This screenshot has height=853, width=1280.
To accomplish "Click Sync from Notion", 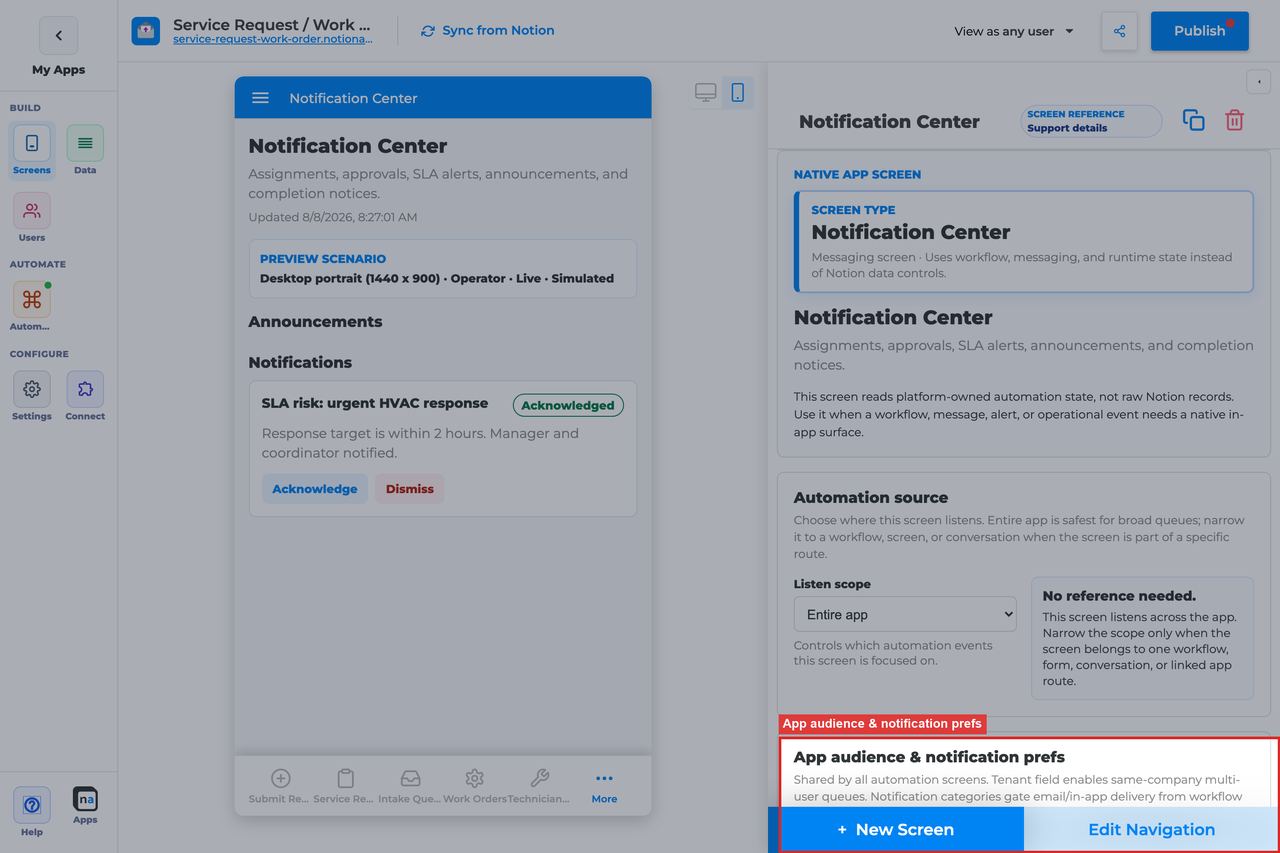I will [x=488, y=31].
